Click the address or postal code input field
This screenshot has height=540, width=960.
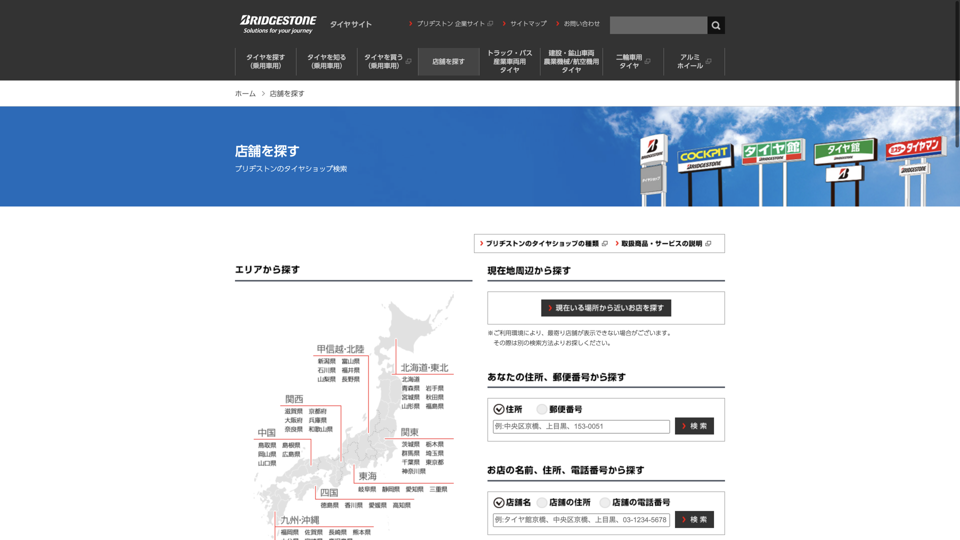581,426
